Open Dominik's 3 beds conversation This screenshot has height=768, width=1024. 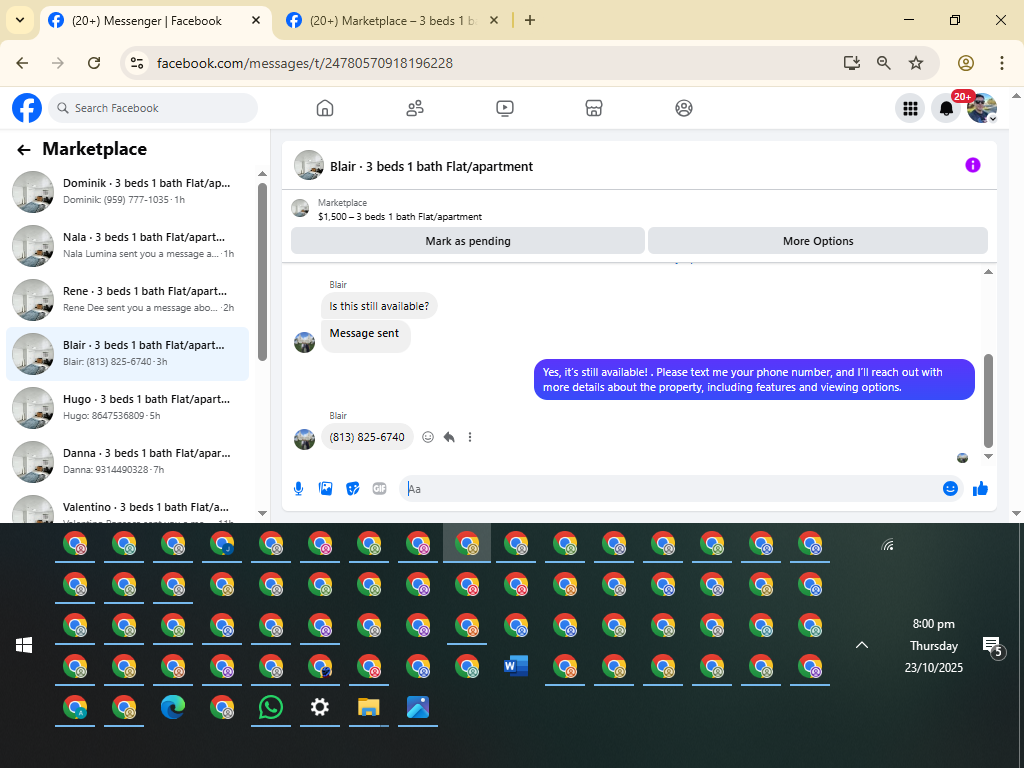(x=127, y=191)
